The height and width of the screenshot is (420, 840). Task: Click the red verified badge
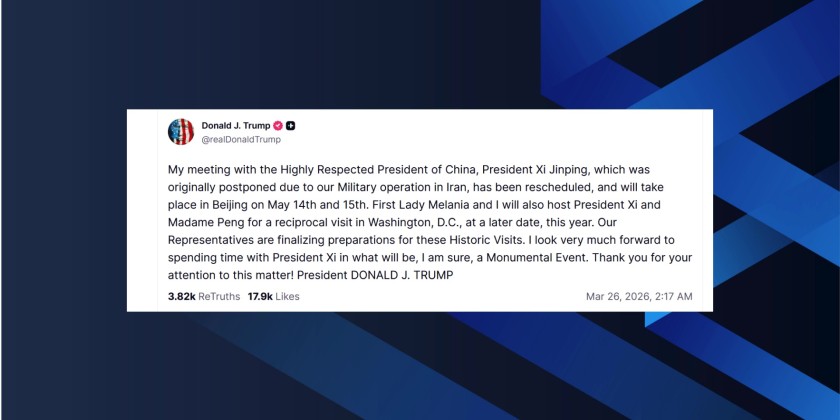click(x=277, y=125)
